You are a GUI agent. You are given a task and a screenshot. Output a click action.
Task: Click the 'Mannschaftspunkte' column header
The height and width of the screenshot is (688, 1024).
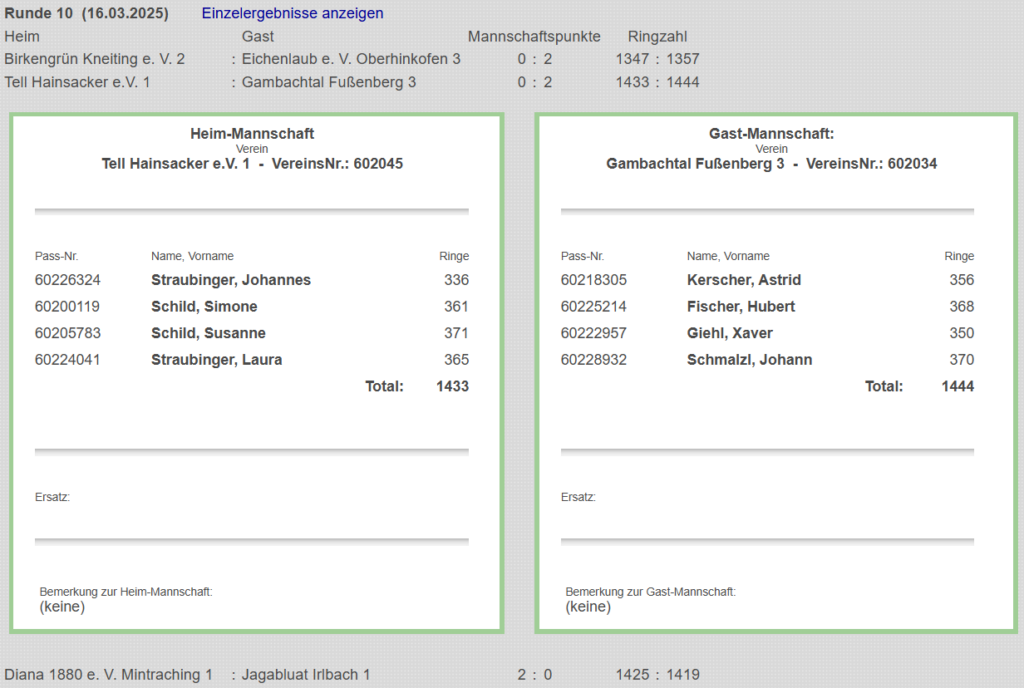[534, 36]
